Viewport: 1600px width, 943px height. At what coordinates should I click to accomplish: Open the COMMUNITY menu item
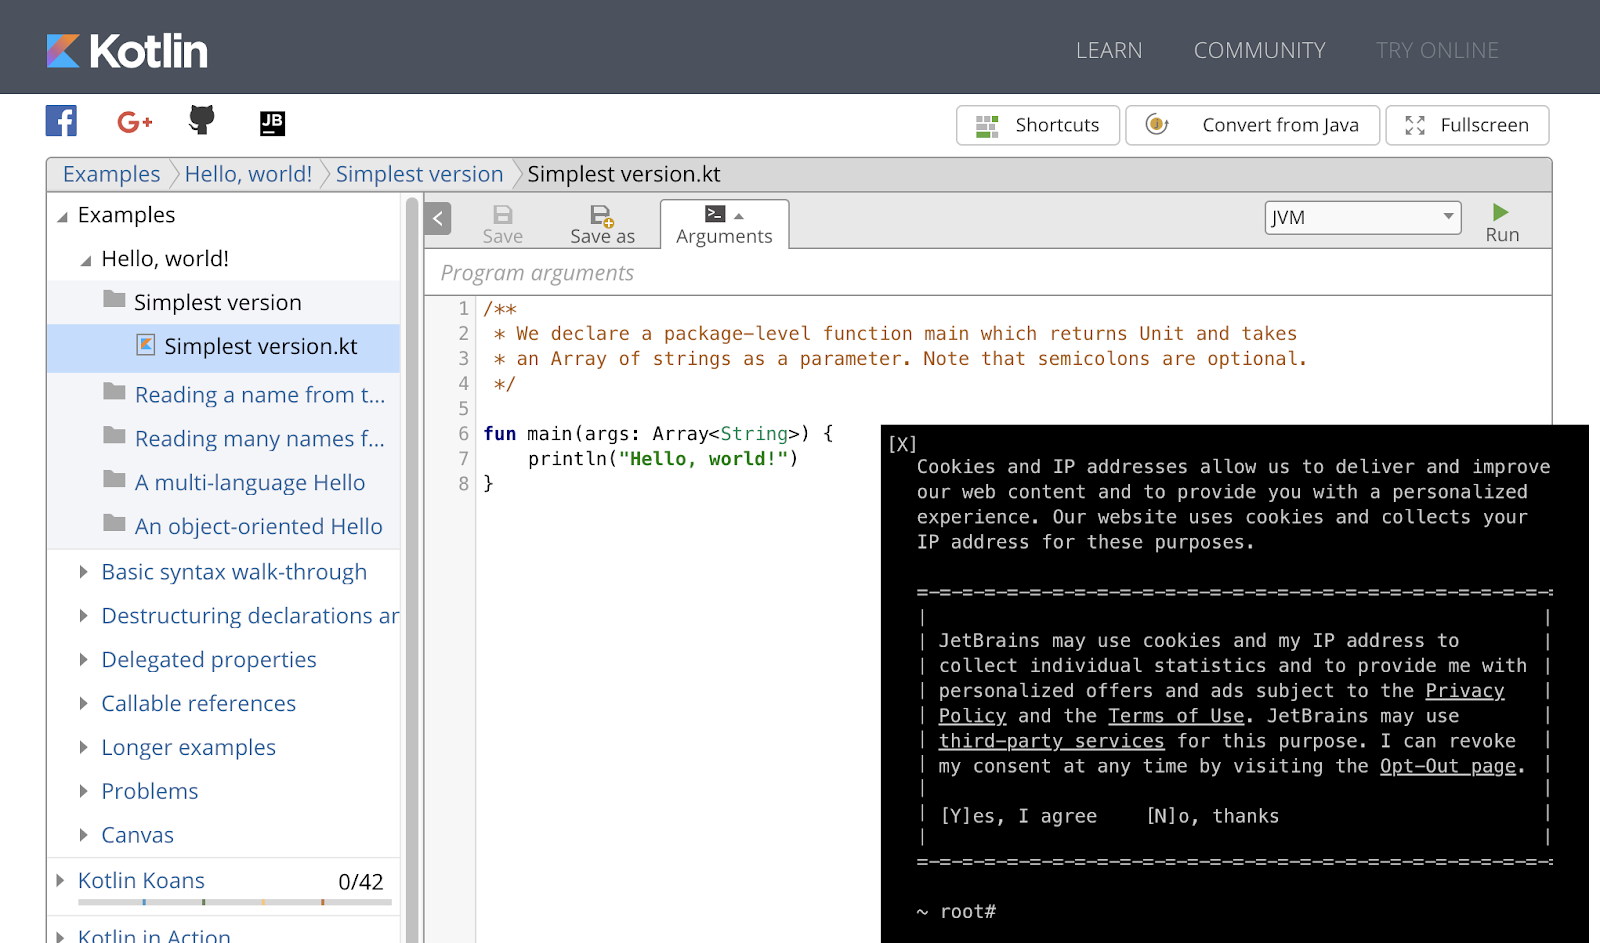click(x=1259, y=50)
